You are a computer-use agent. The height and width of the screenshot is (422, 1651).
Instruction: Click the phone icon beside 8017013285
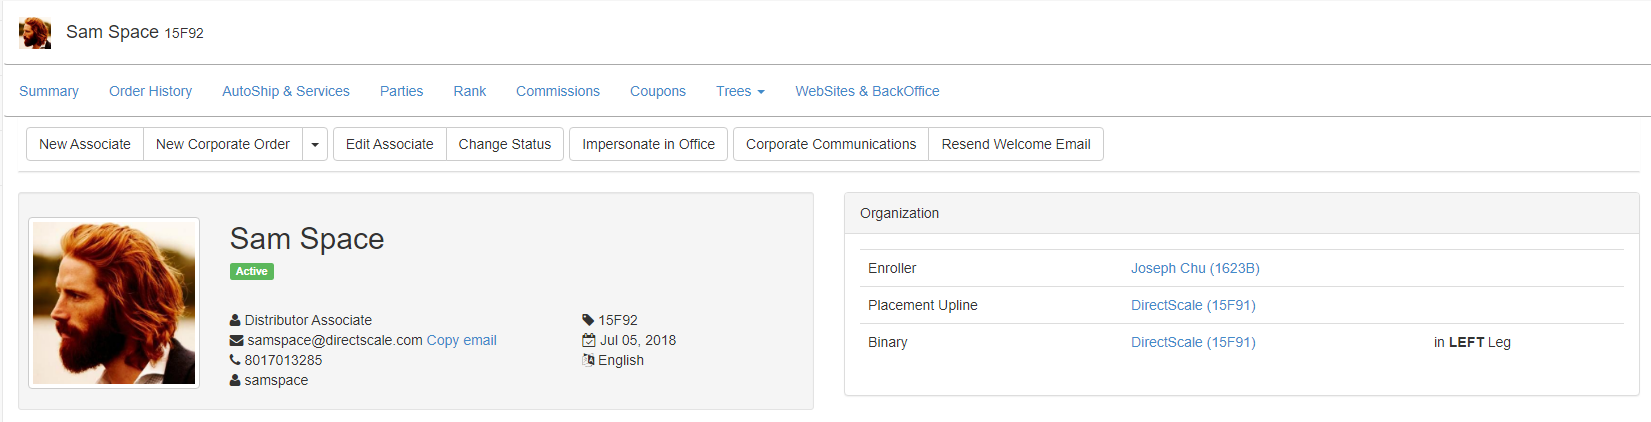pyautogui.click(x=235, y=360)
